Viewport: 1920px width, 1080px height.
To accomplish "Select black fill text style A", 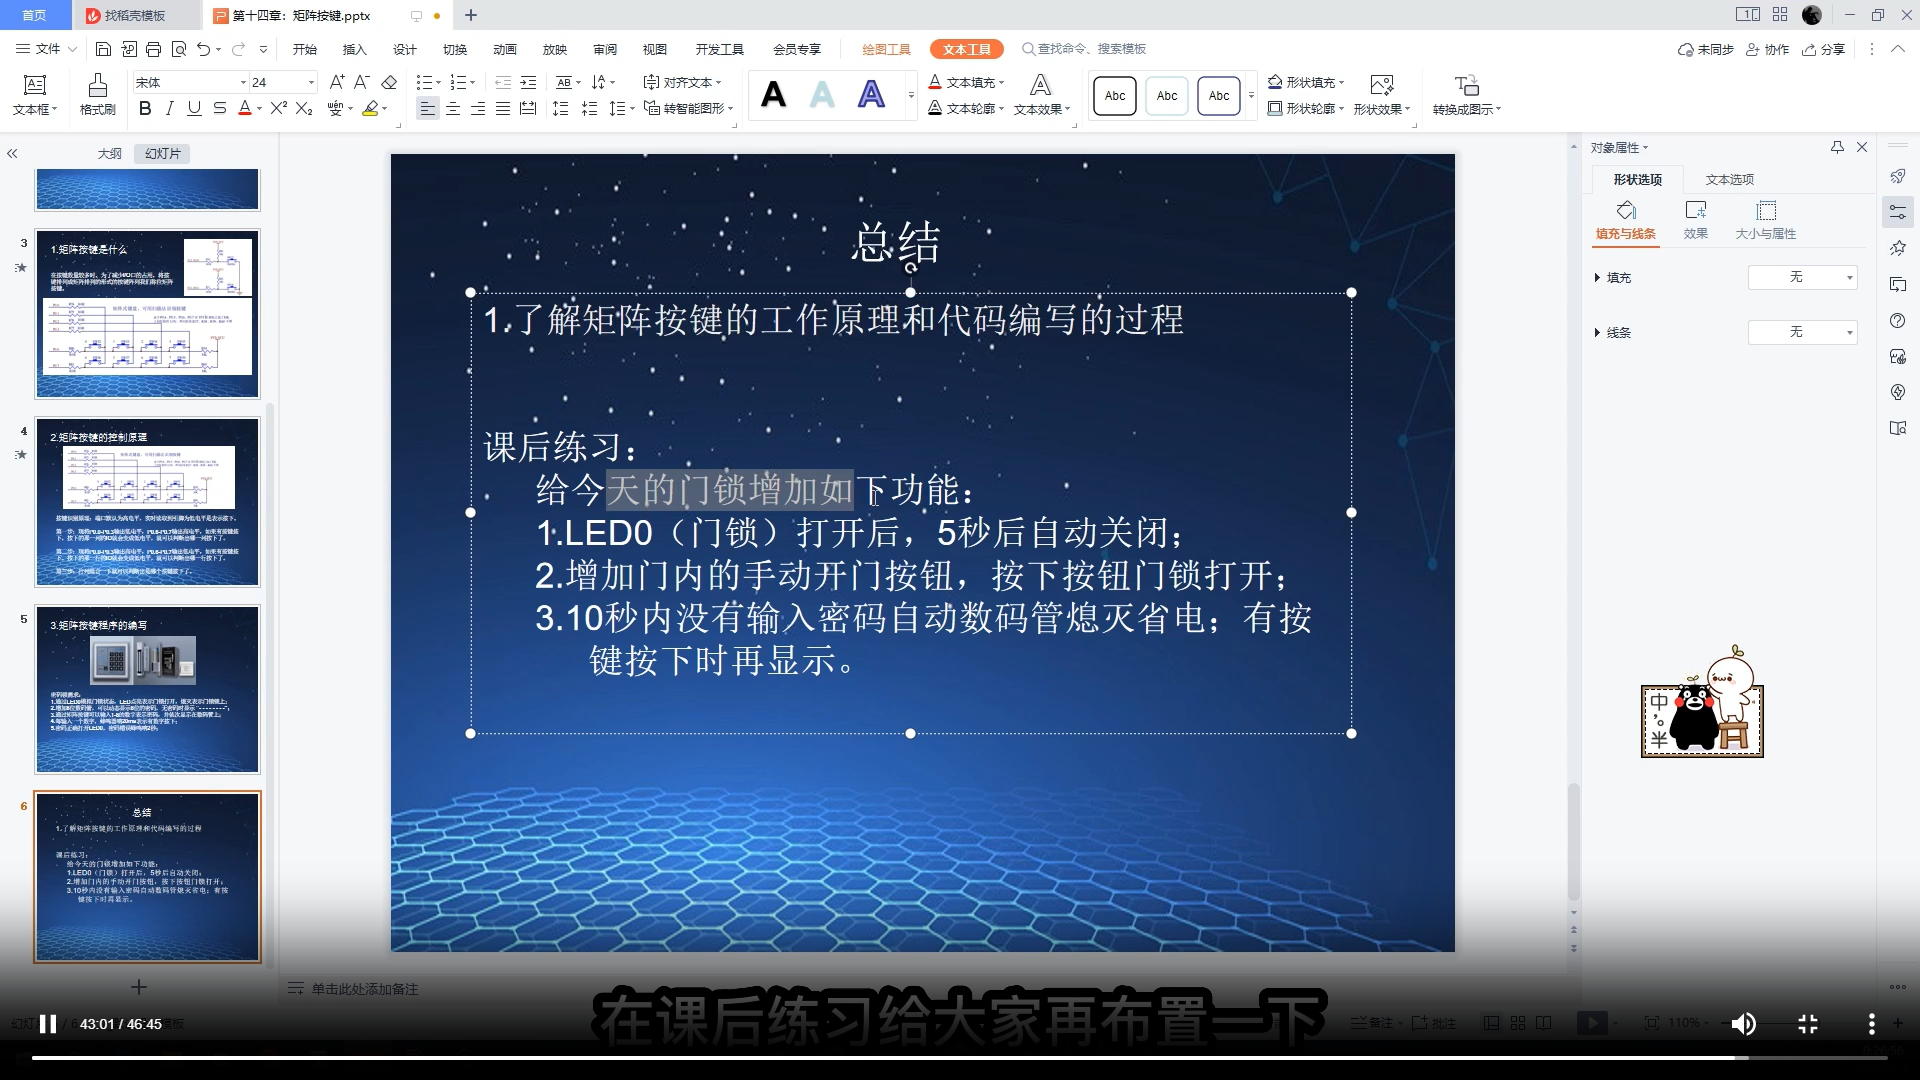I will coord(773,95).
